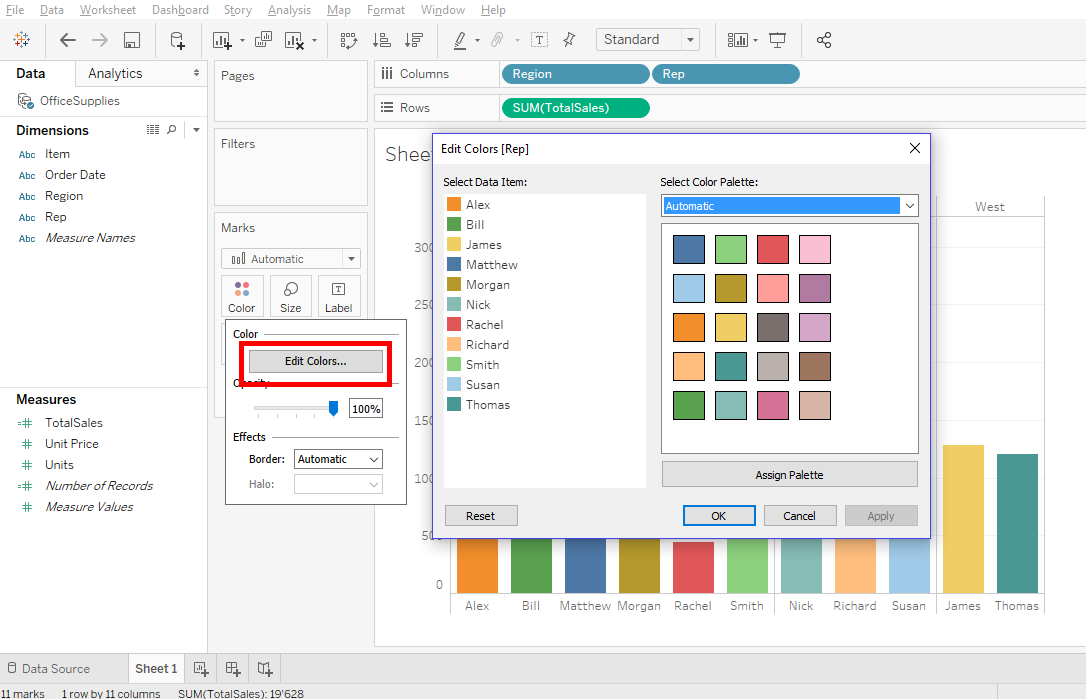Screen dimensions: 1086x699
Task: Click the Size button in Marks card
Action: [290, 296]
